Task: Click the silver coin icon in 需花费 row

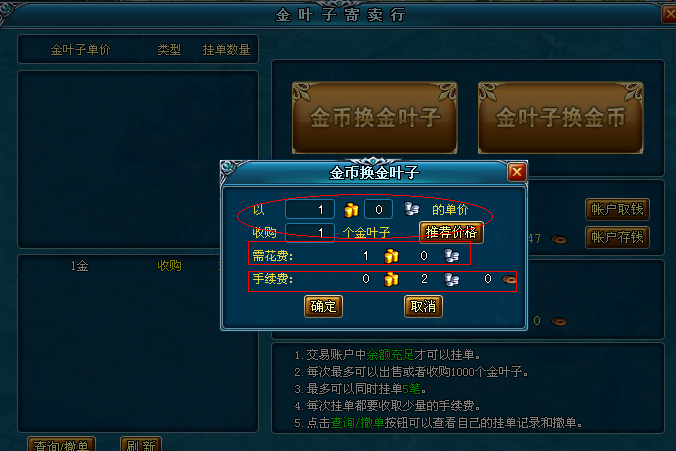Action: (x=451, y=256)
